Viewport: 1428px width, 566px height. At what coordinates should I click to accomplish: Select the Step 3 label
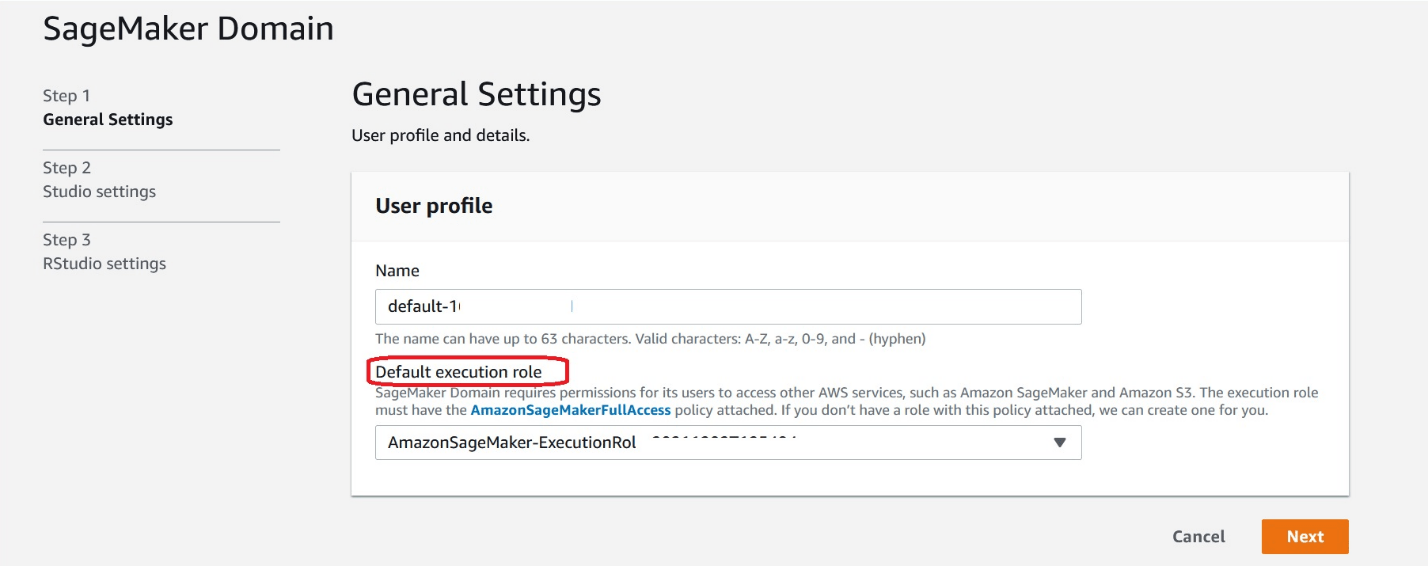pos(67,240)
